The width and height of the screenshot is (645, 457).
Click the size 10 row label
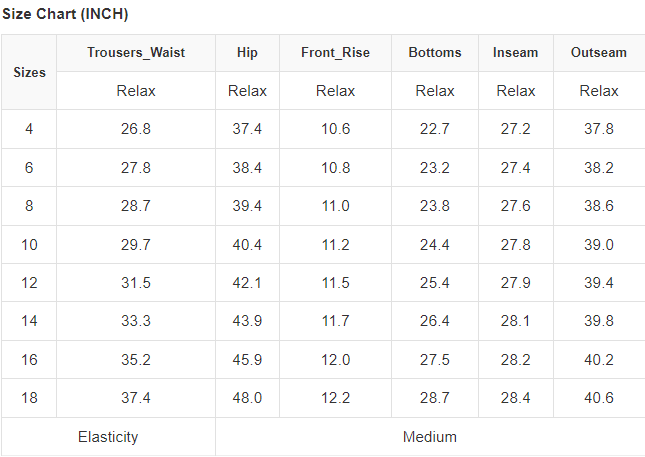pos(29,245)
